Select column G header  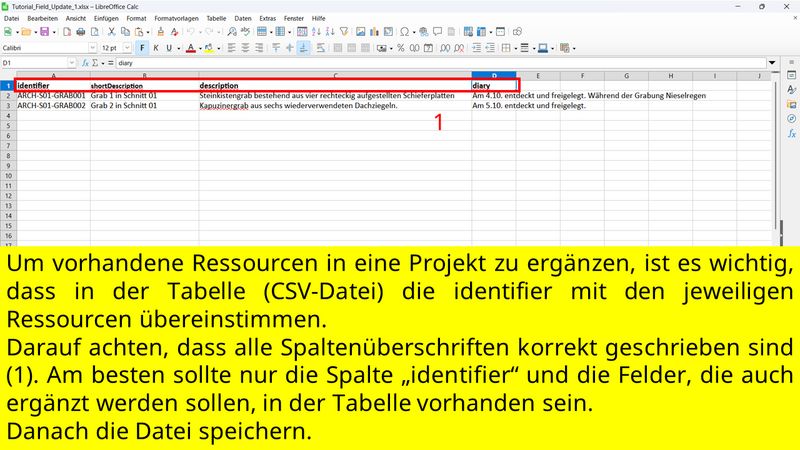point(626,76)
